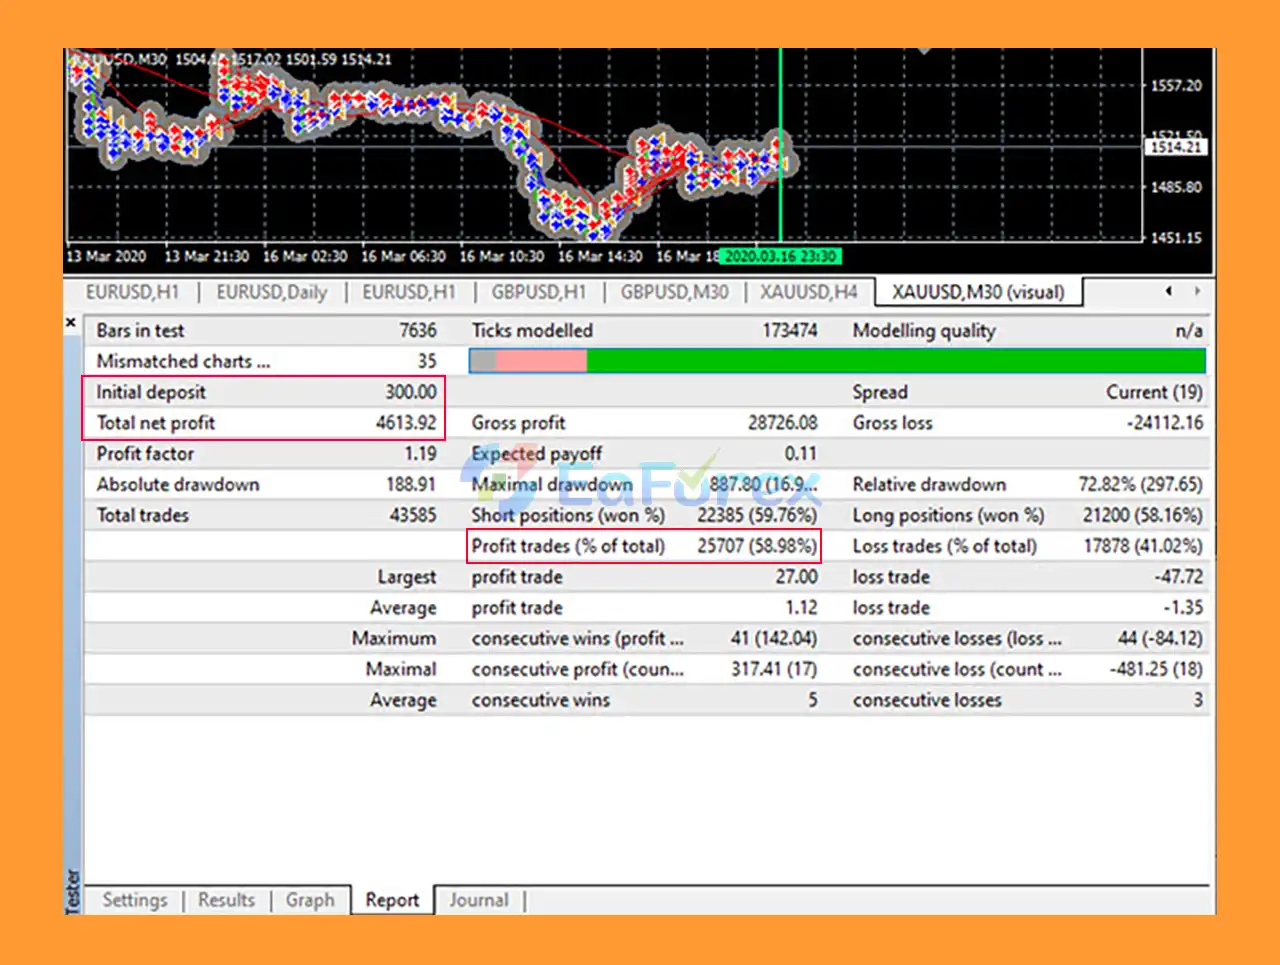Image resolution: width=1280 pixels, height=965 pixels.
Task: Open the Settings tab of the tester
Action: (135, 899)
